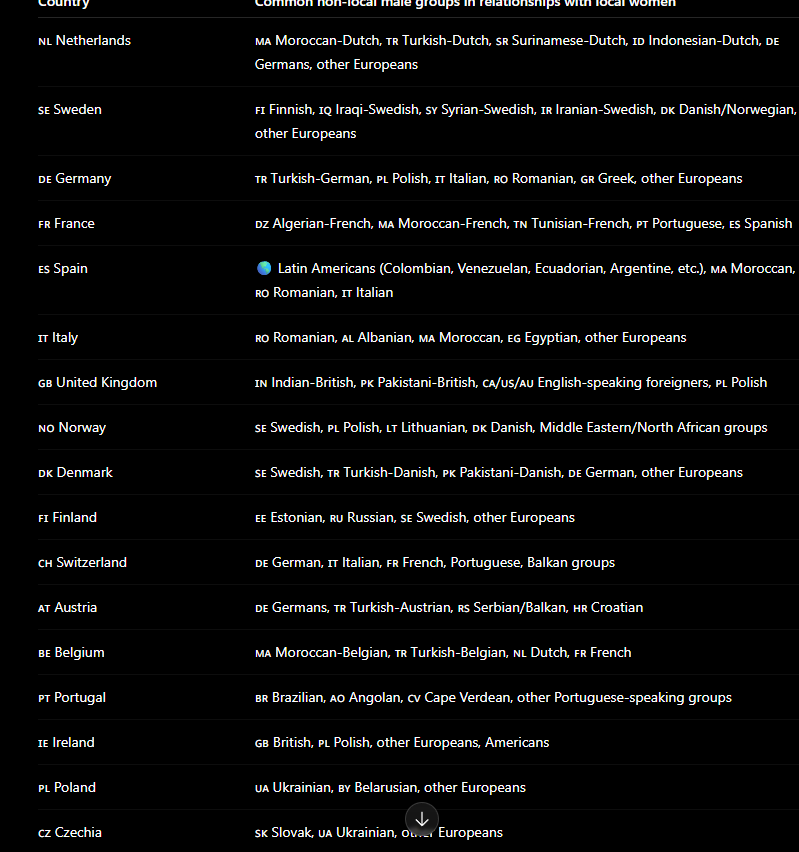Click the Switzerland row label
Viewport: 799px width, 852px height.
click(x=83, y=563)
